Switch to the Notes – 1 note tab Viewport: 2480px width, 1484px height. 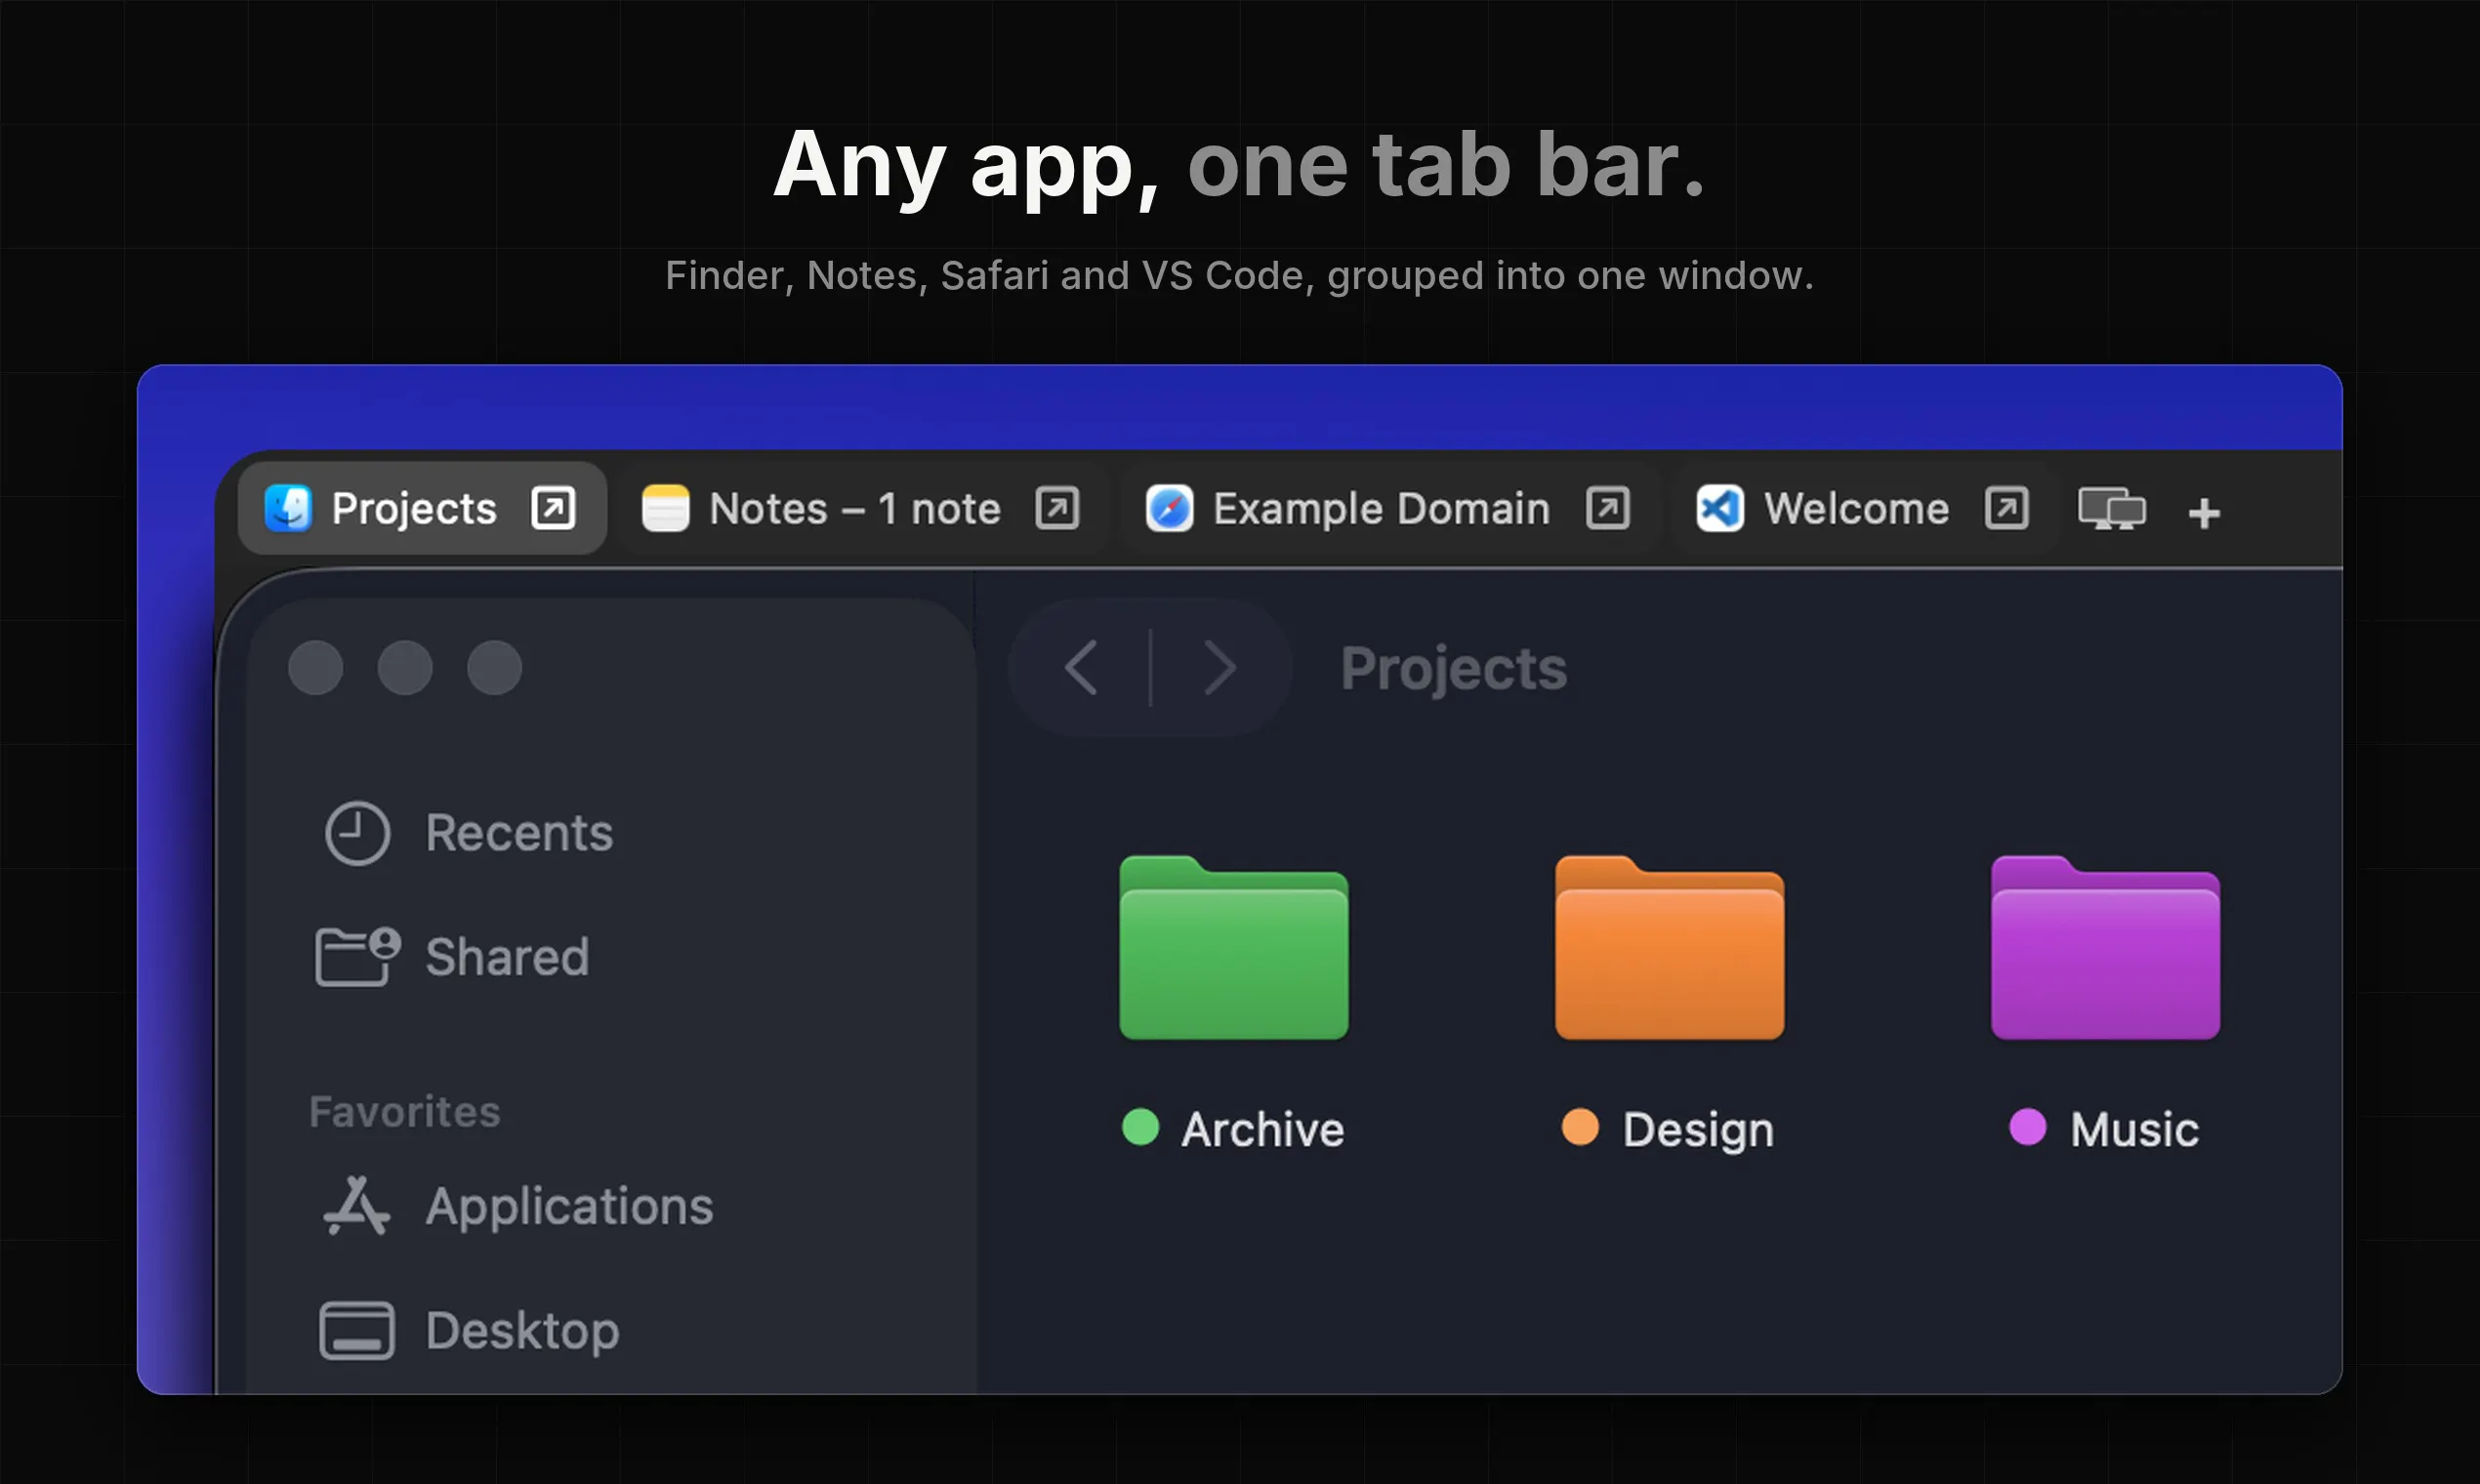click(861, 508)
